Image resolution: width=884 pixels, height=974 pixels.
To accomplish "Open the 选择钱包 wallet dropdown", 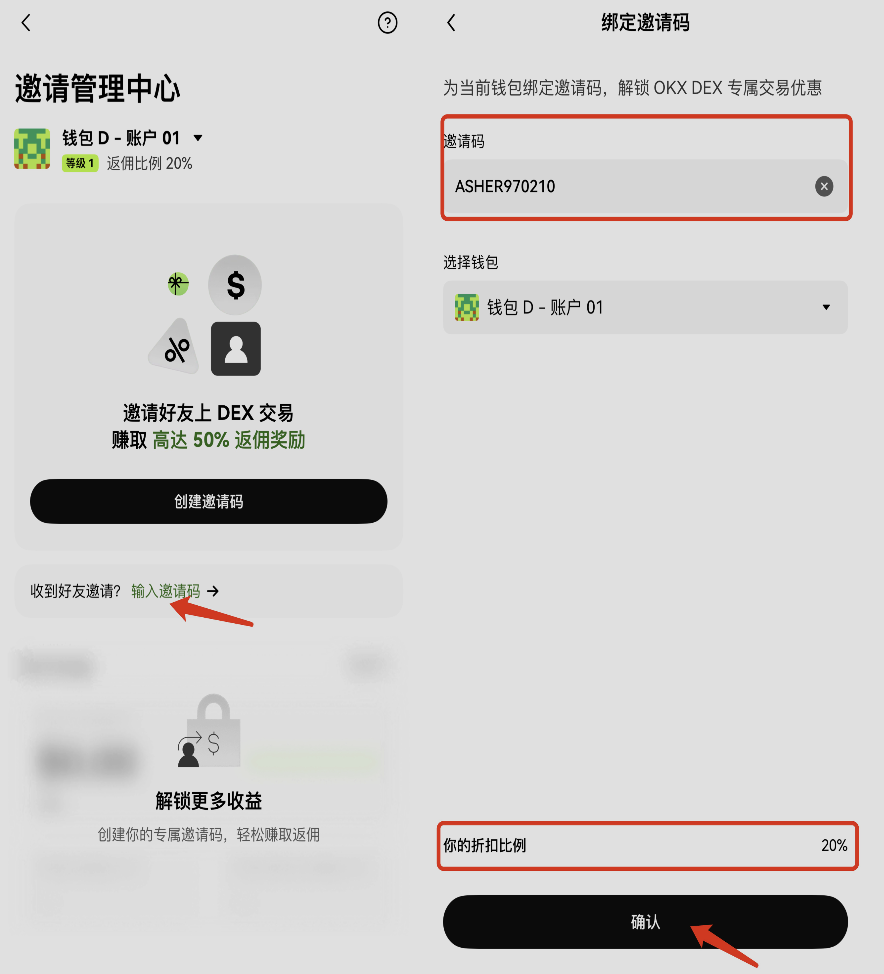I will pos(645,307).
